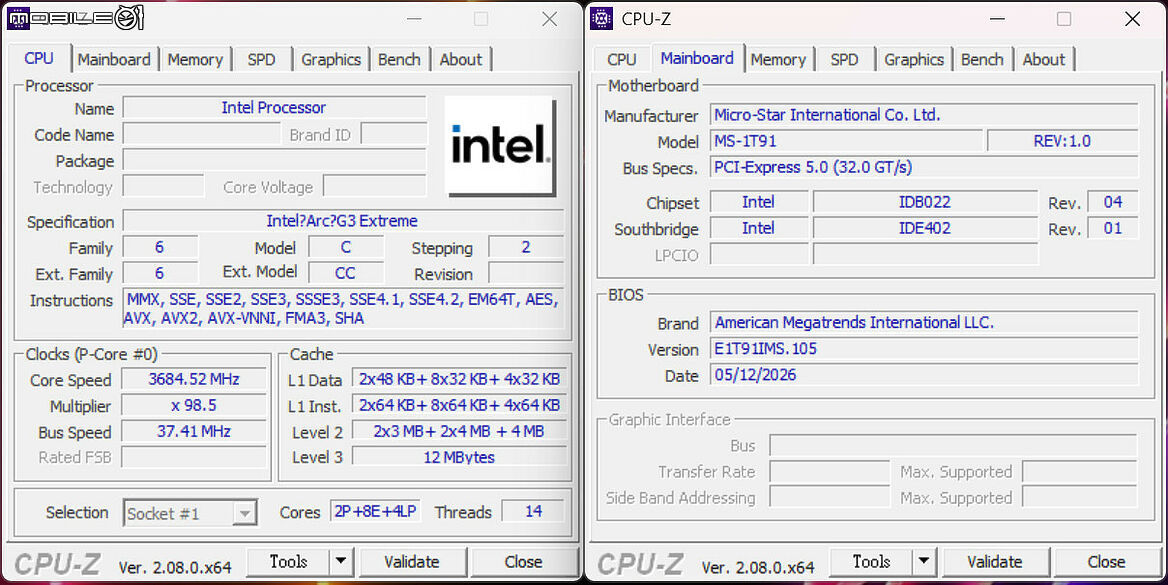This screenshot has width=1168, height=585.
Task: Click Validate button in left CPU-Z window
Action: (412, 561)
